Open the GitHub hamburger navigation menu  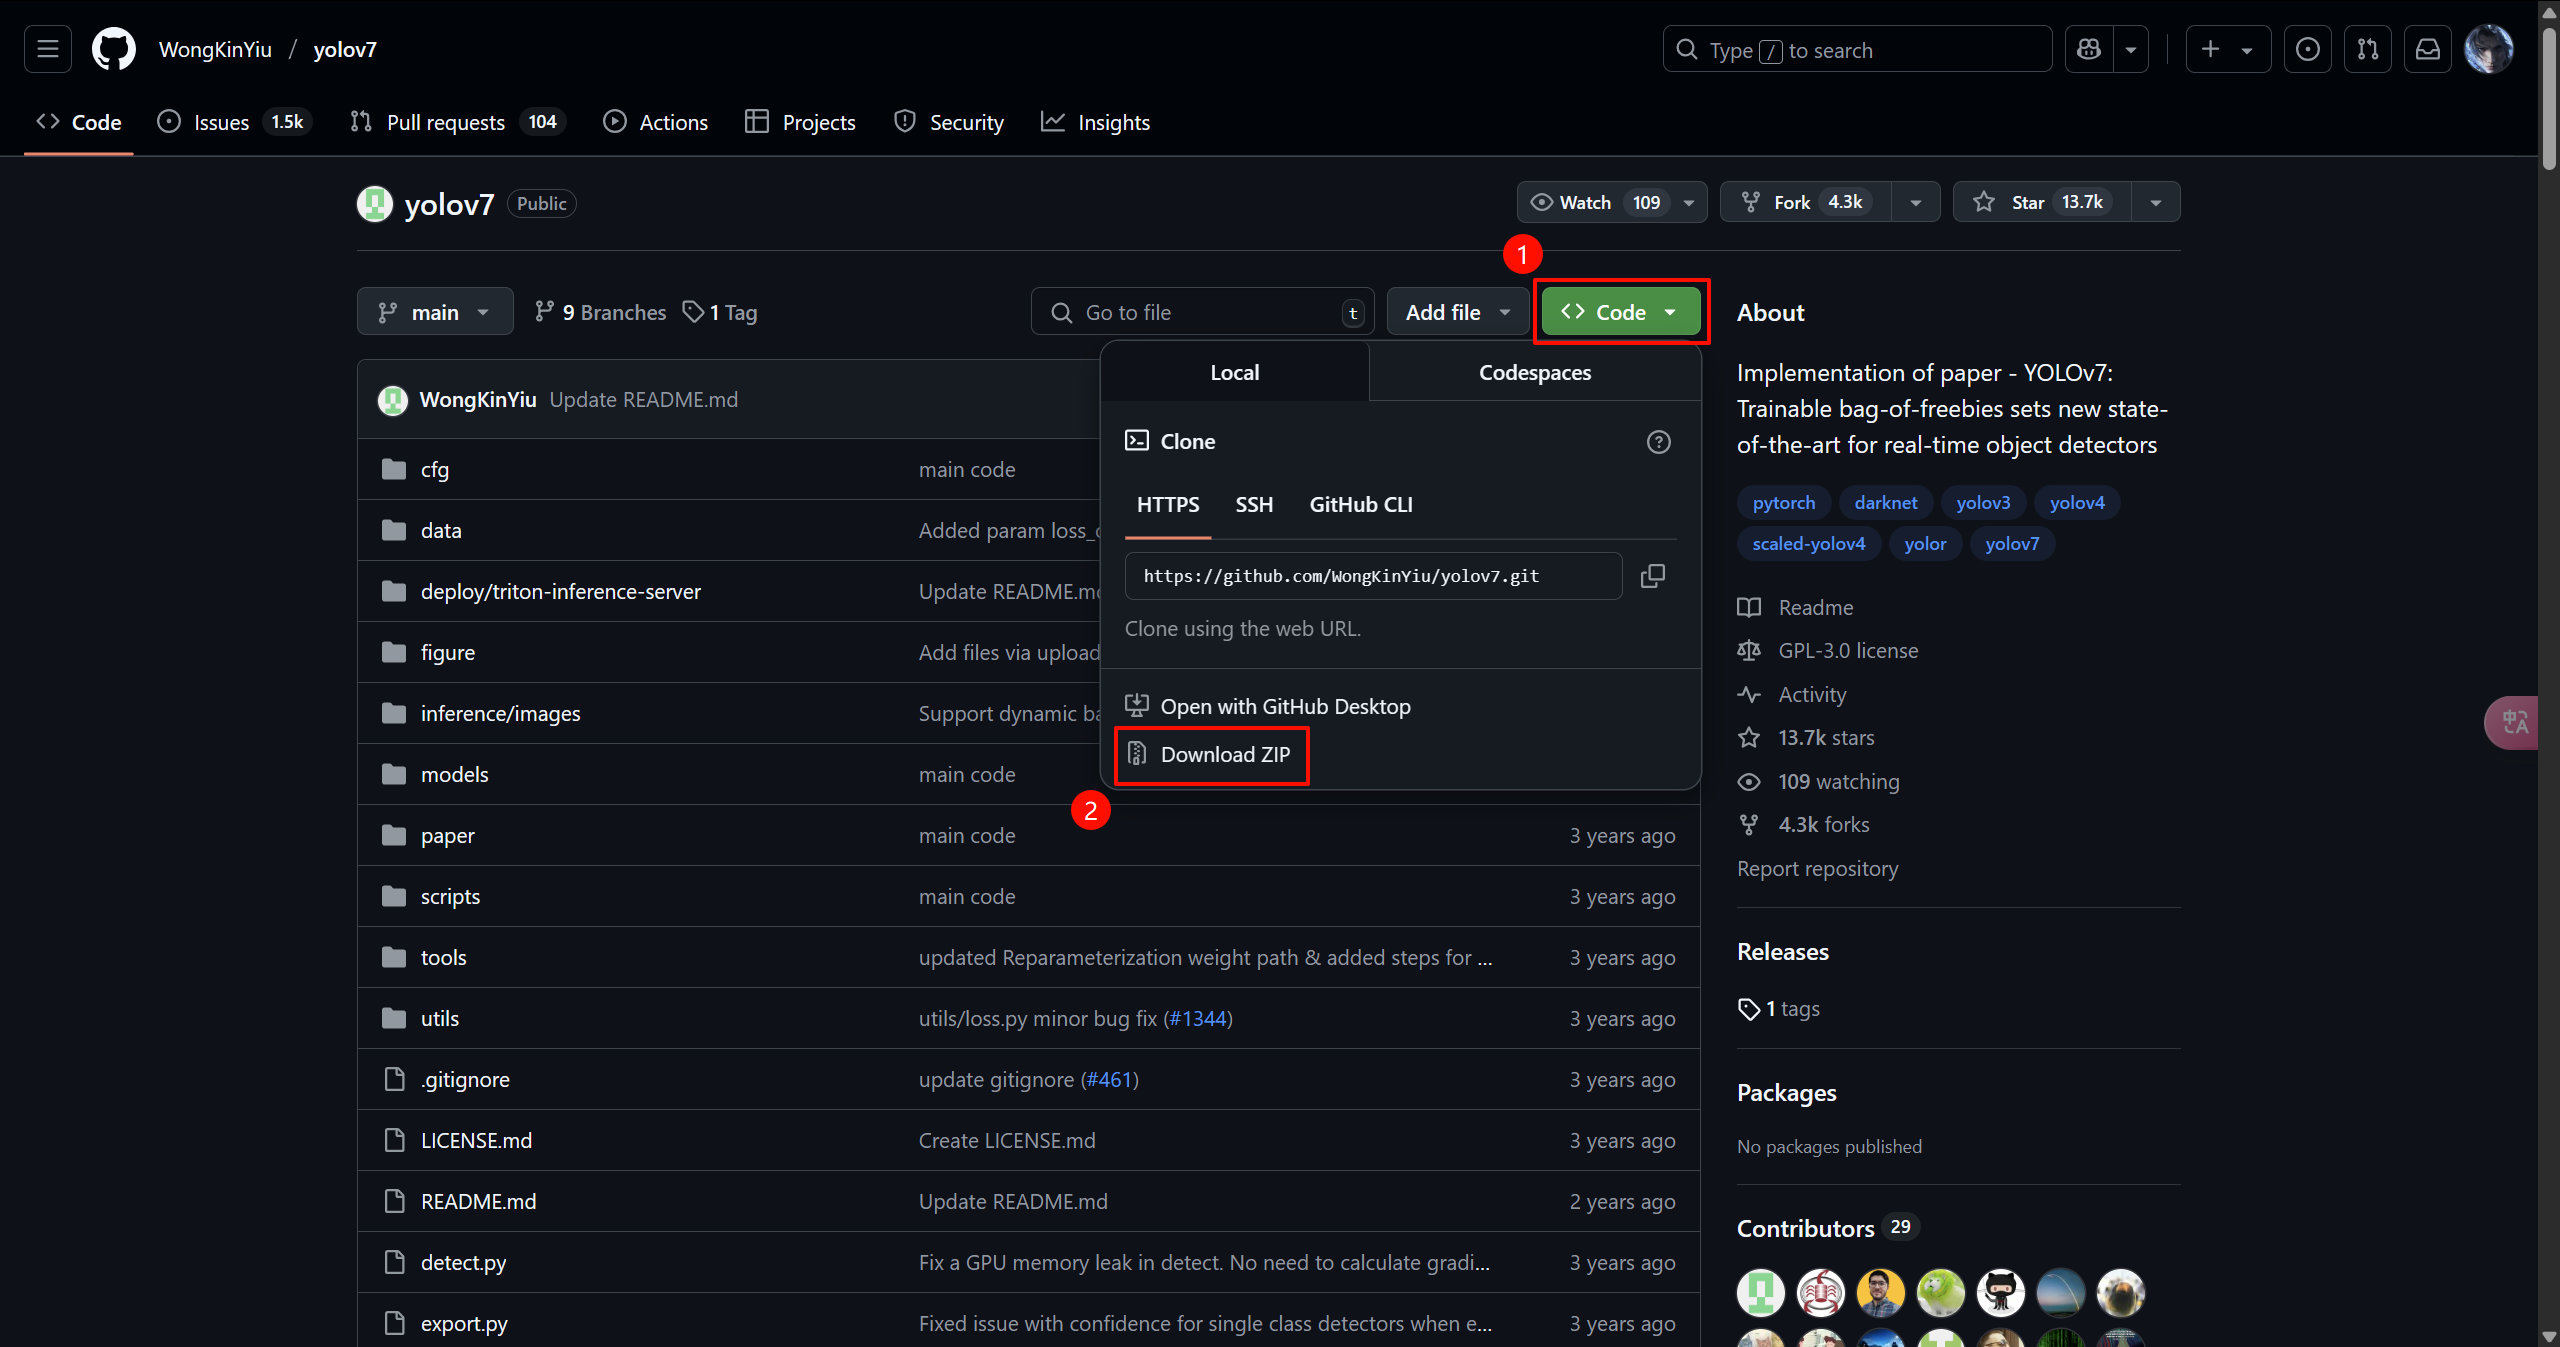pos(48,49)
